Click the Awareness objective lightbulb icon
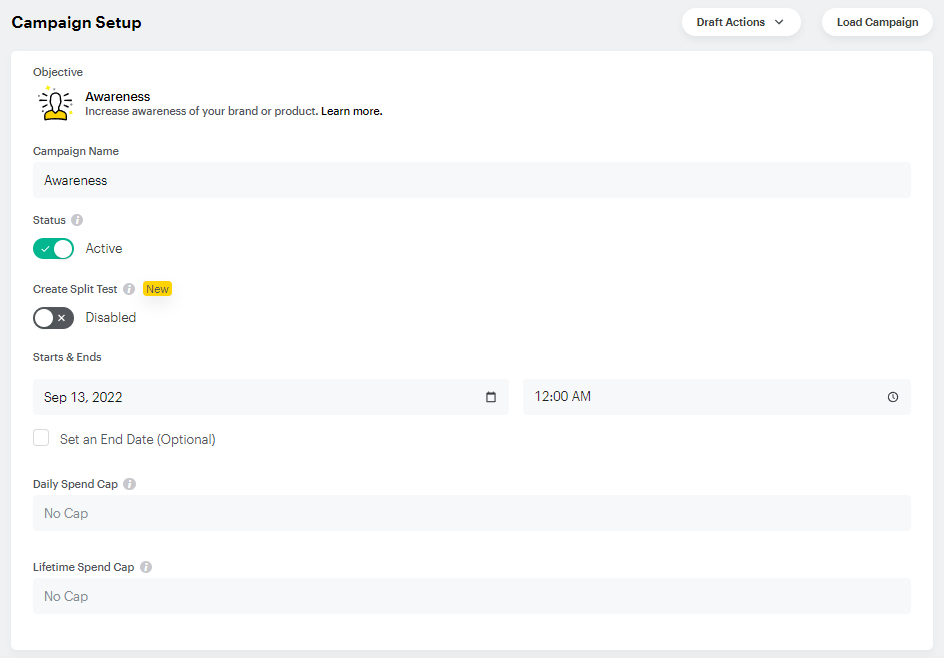 [55, 104]
